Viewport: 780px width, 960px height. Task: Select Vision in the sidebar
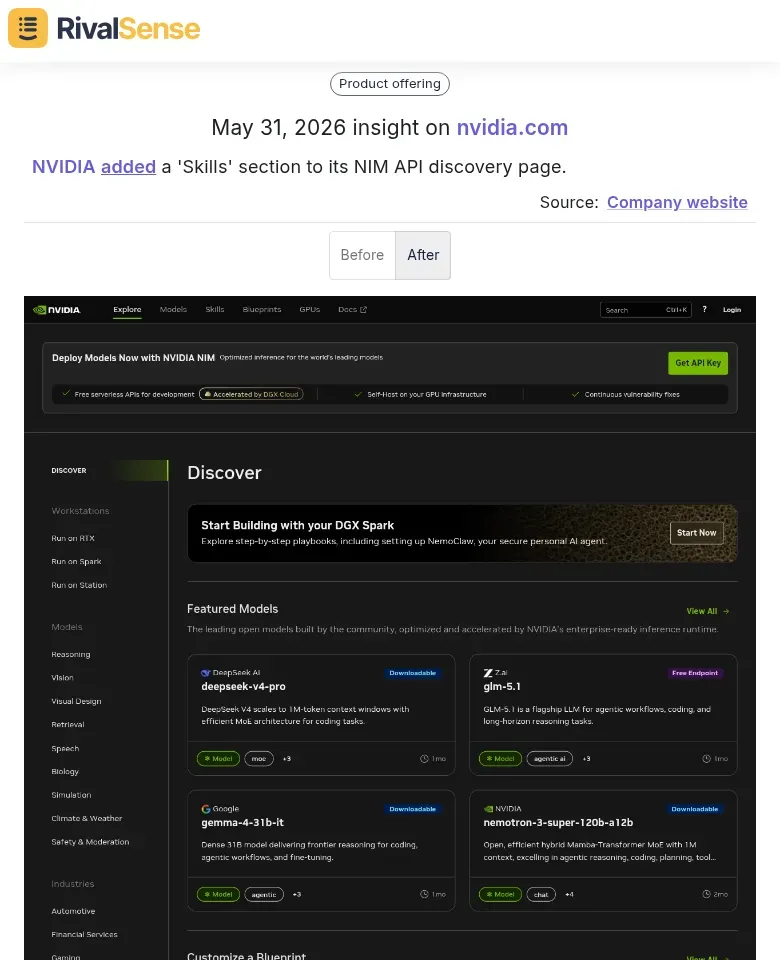[x=62, y=678]
